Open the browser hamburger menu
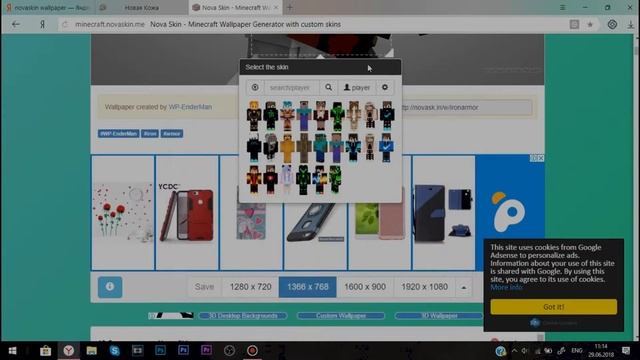 click(562, 7)
